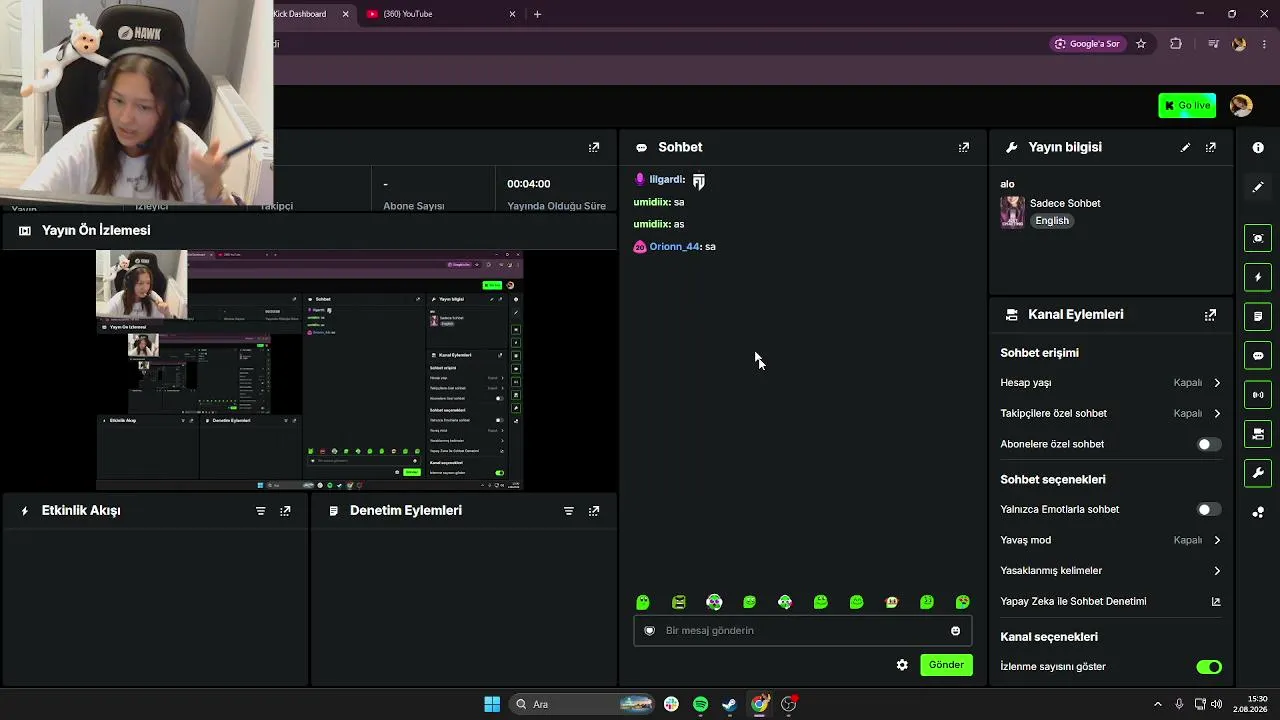Open the emoji picker in the message box
The width and height of the screenshot is (1280, 720).
pyautogui.click(x=955, y=631)
